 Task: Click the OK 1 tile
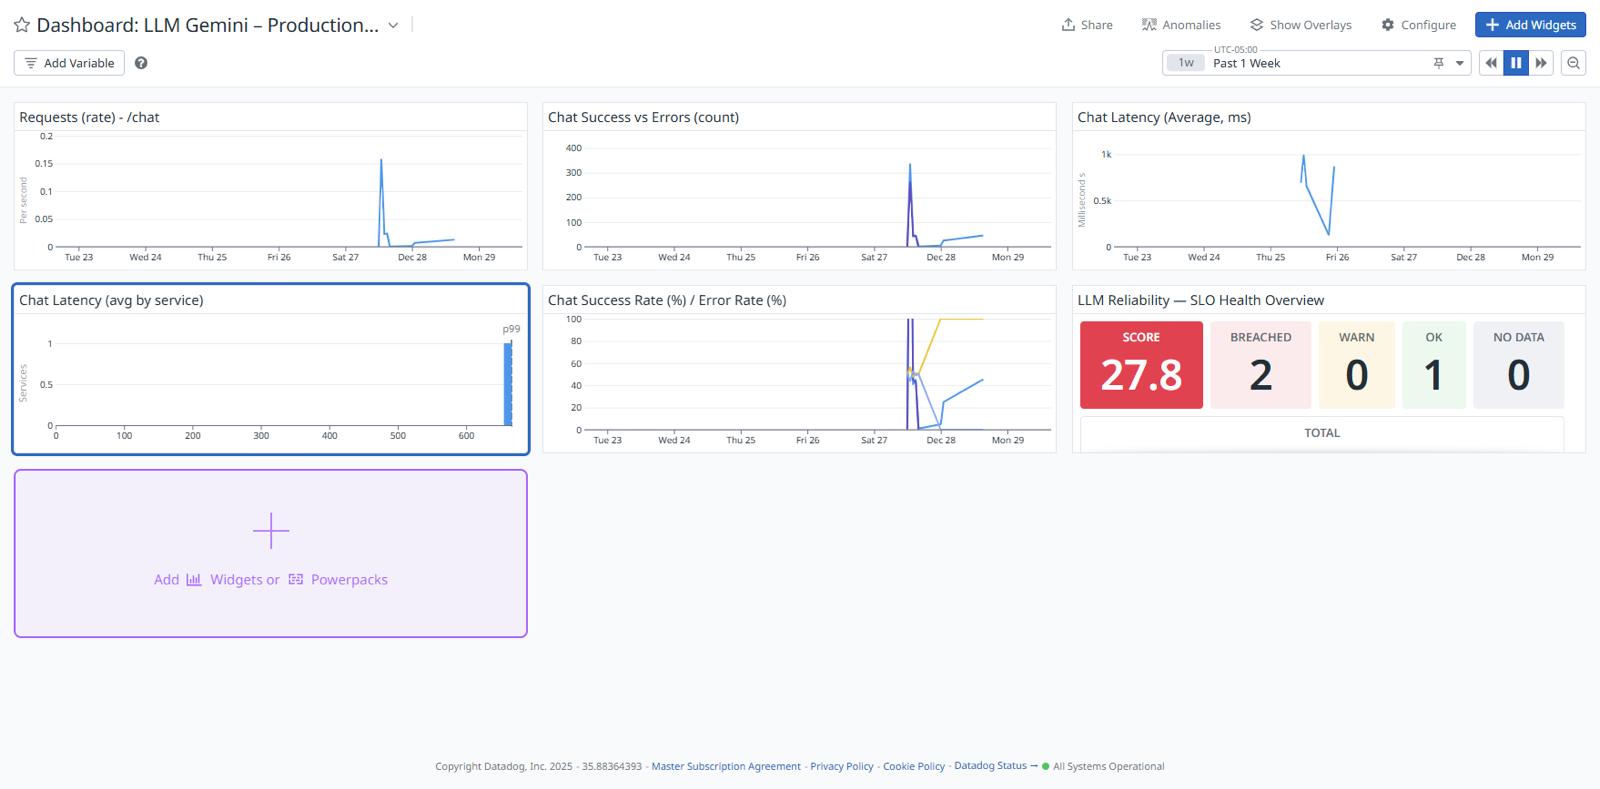point(1433,365)
